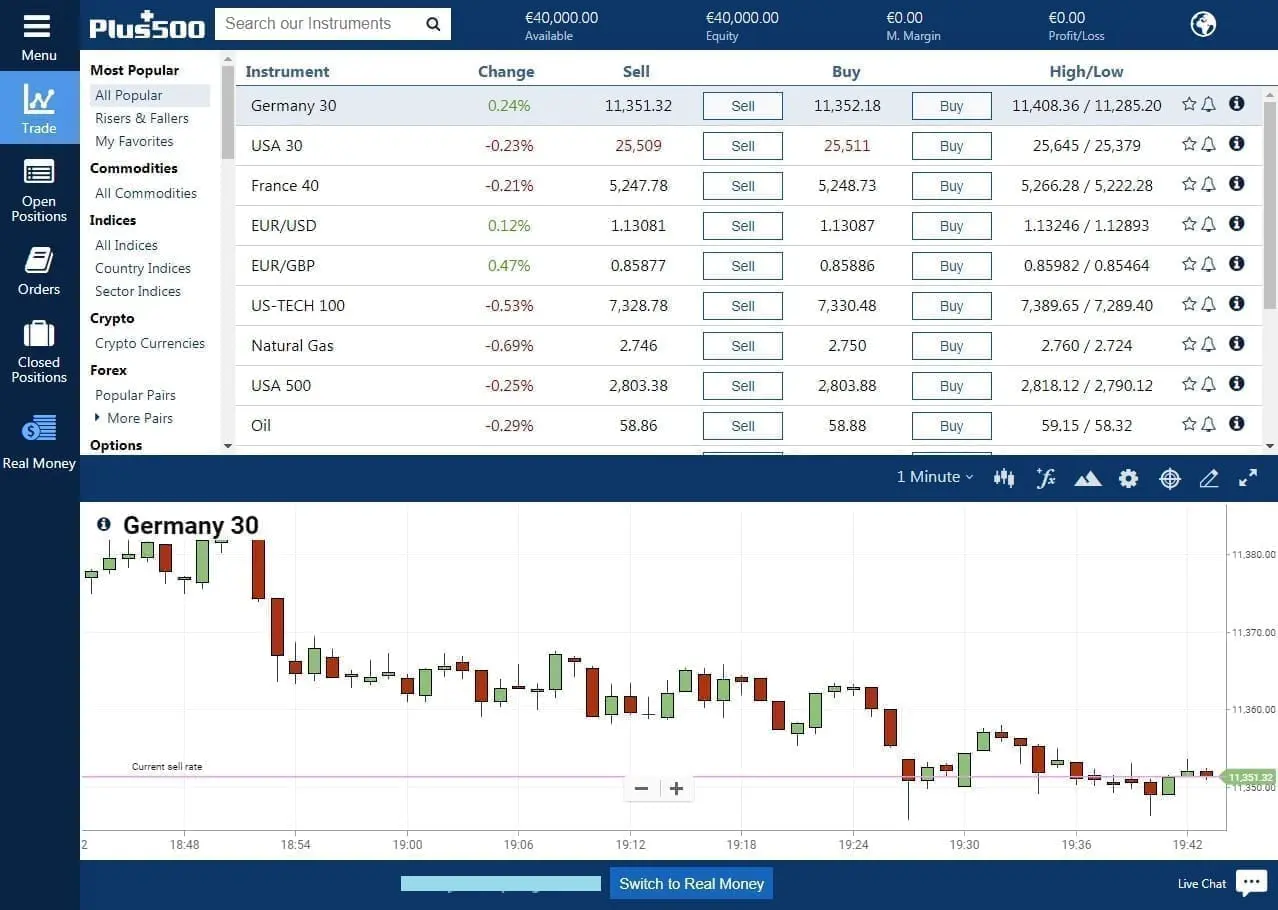Select the candlestick chart type icon
The height and width of the screenshot is (910, 1278).
(x=1004, y=478)
